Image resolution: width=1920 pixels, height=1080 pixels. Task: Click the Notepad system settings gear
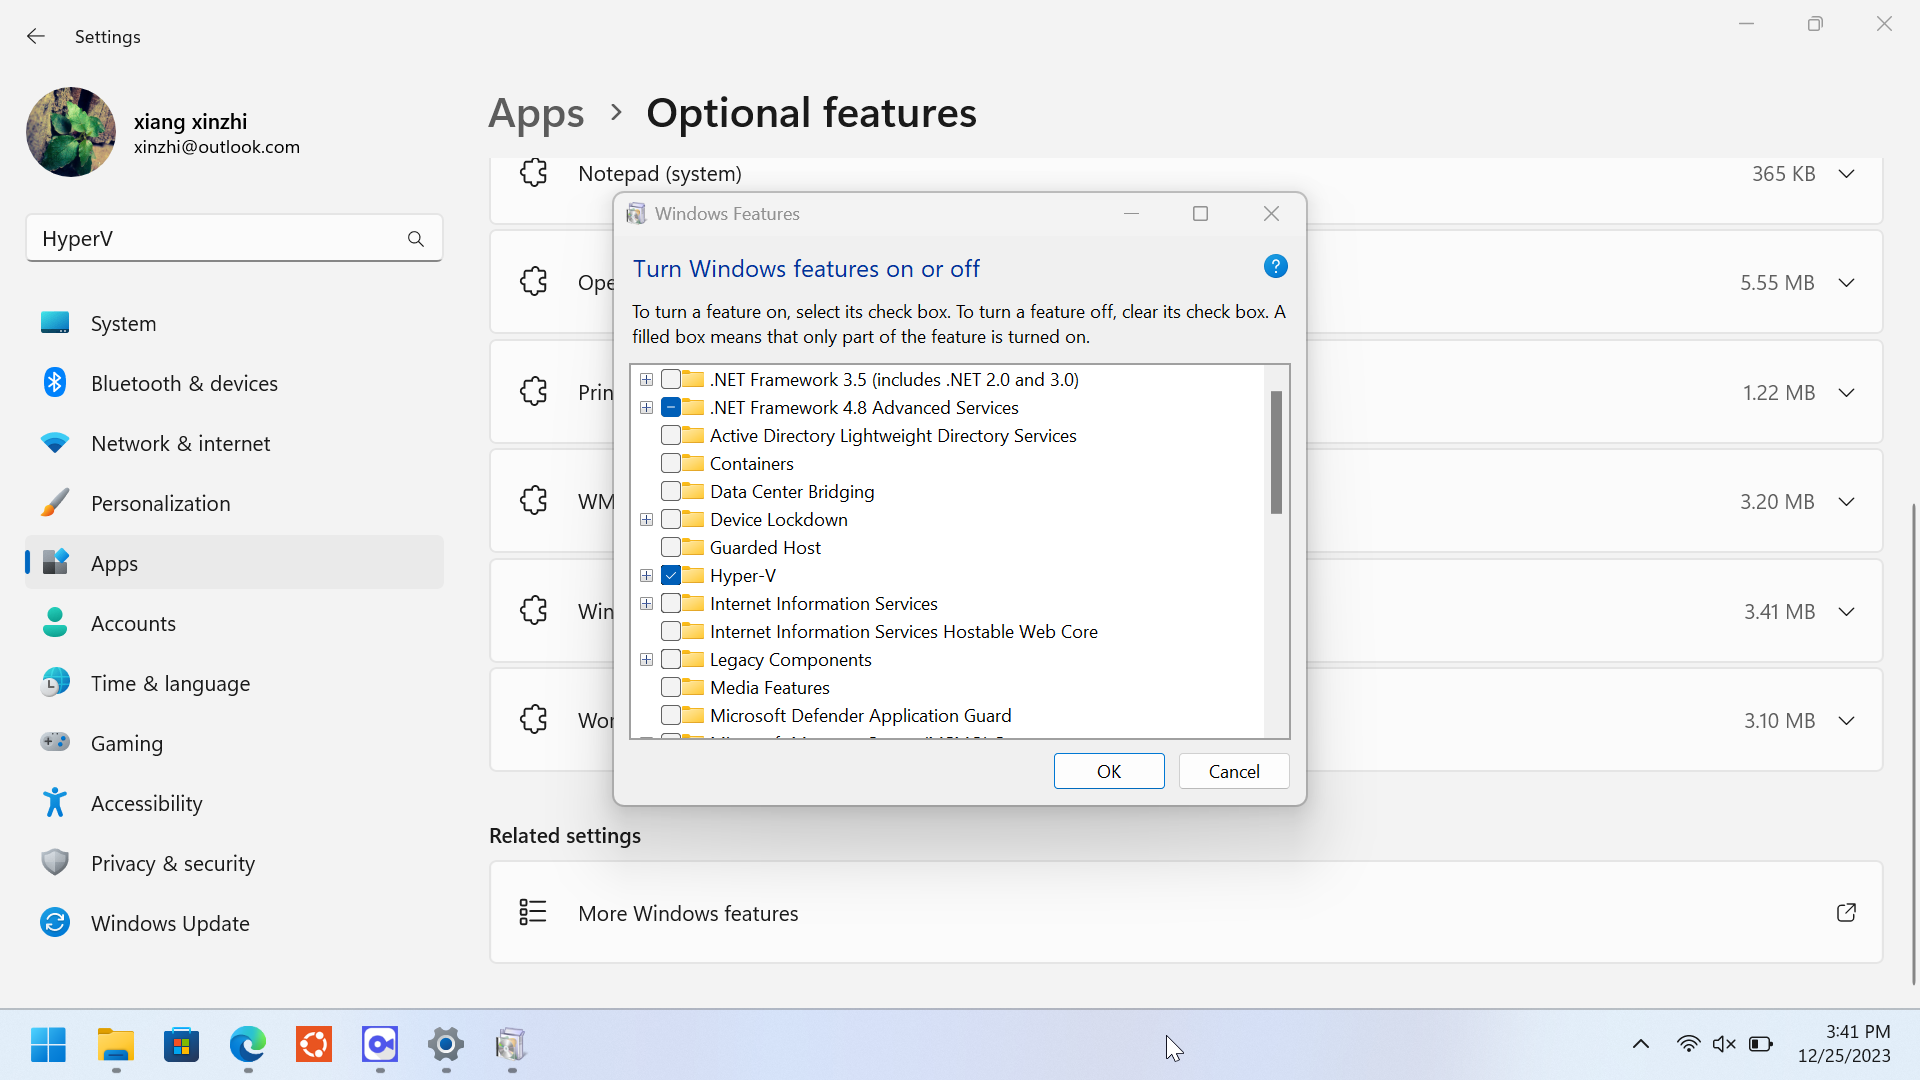pyautogui.click(x=533, y=173)
